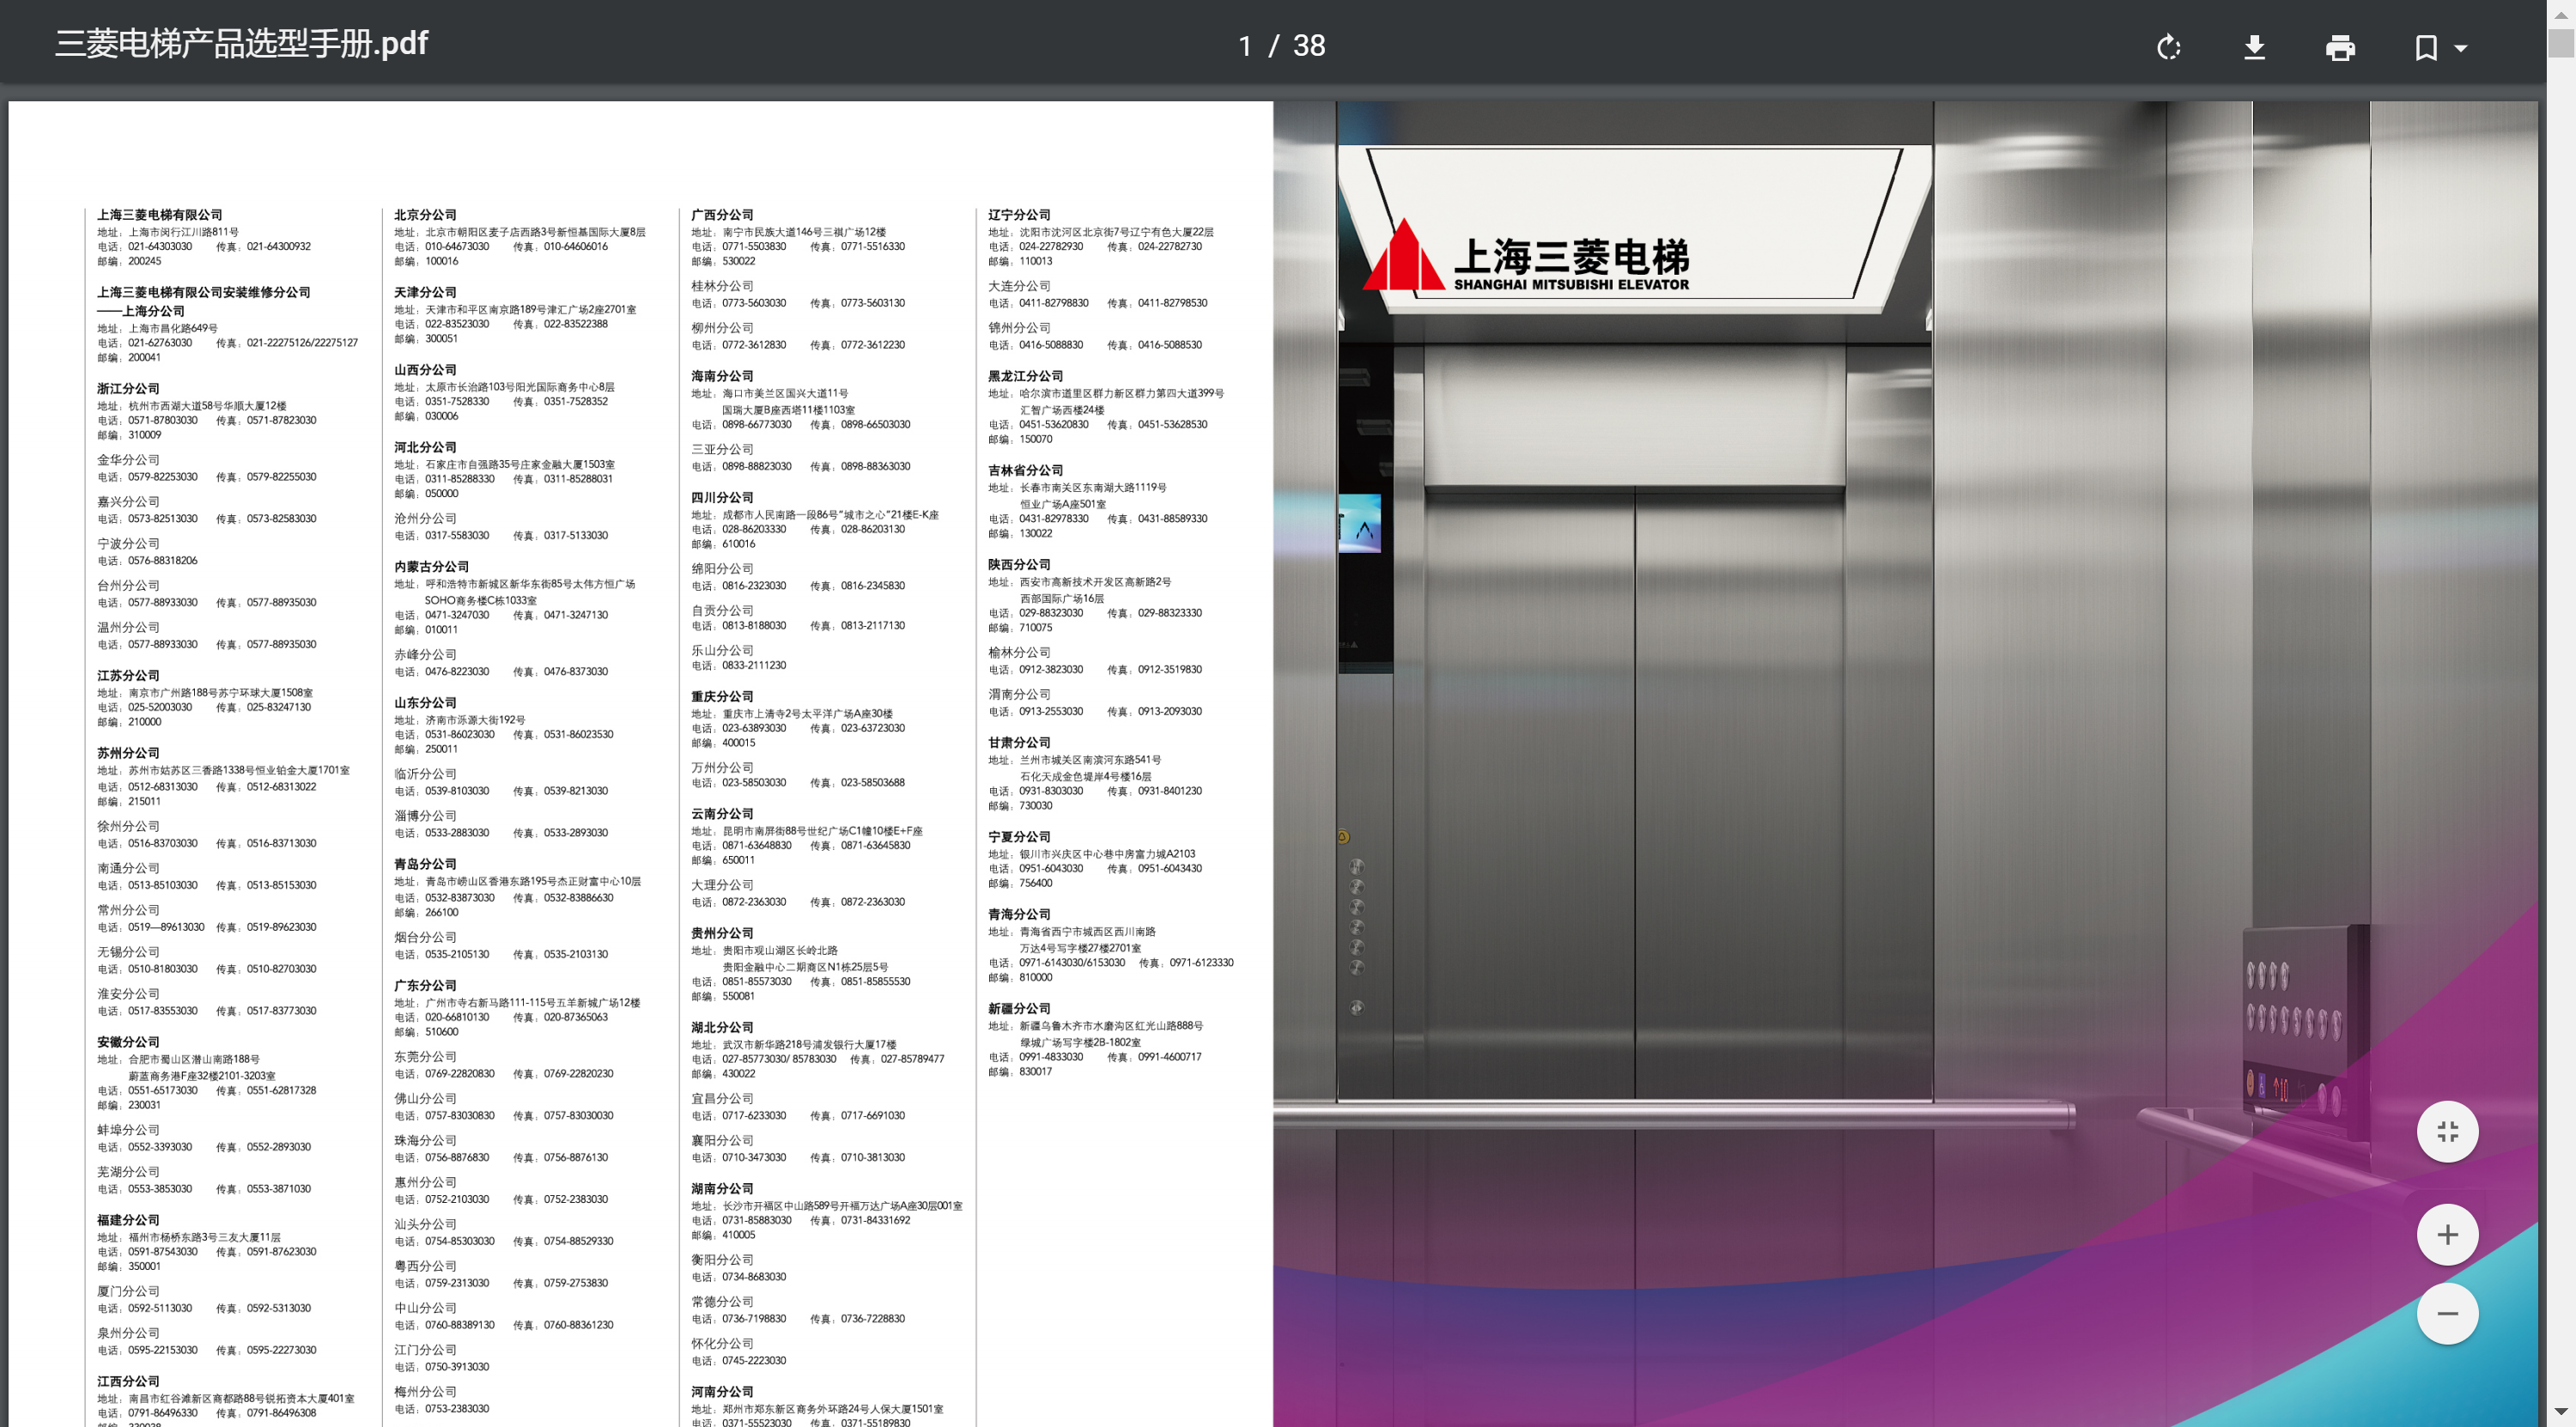Click the 山东分公司 heading
Viewport: 2576px width, 1427px height.
tap(425, 703)
